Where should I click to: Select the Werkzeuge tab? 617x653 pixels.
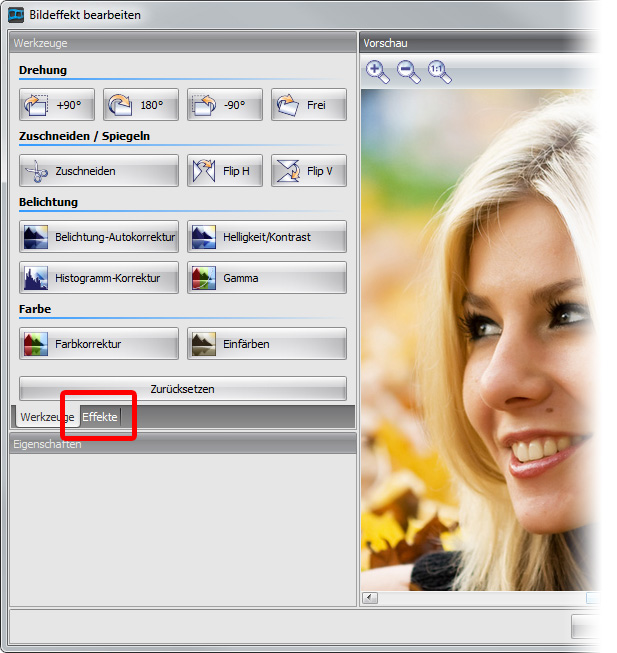[x=47, y=417]
